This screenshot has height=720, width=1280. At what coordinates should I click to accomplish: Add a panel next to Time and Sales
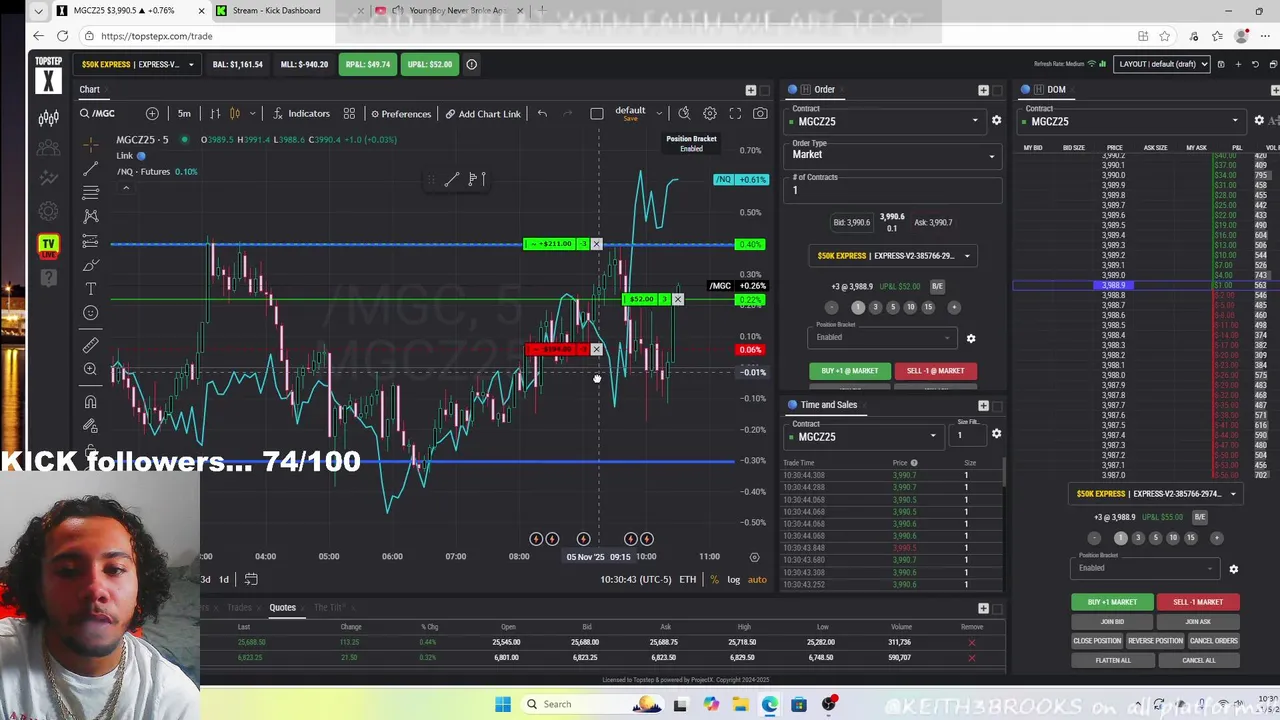click(983, 405)
